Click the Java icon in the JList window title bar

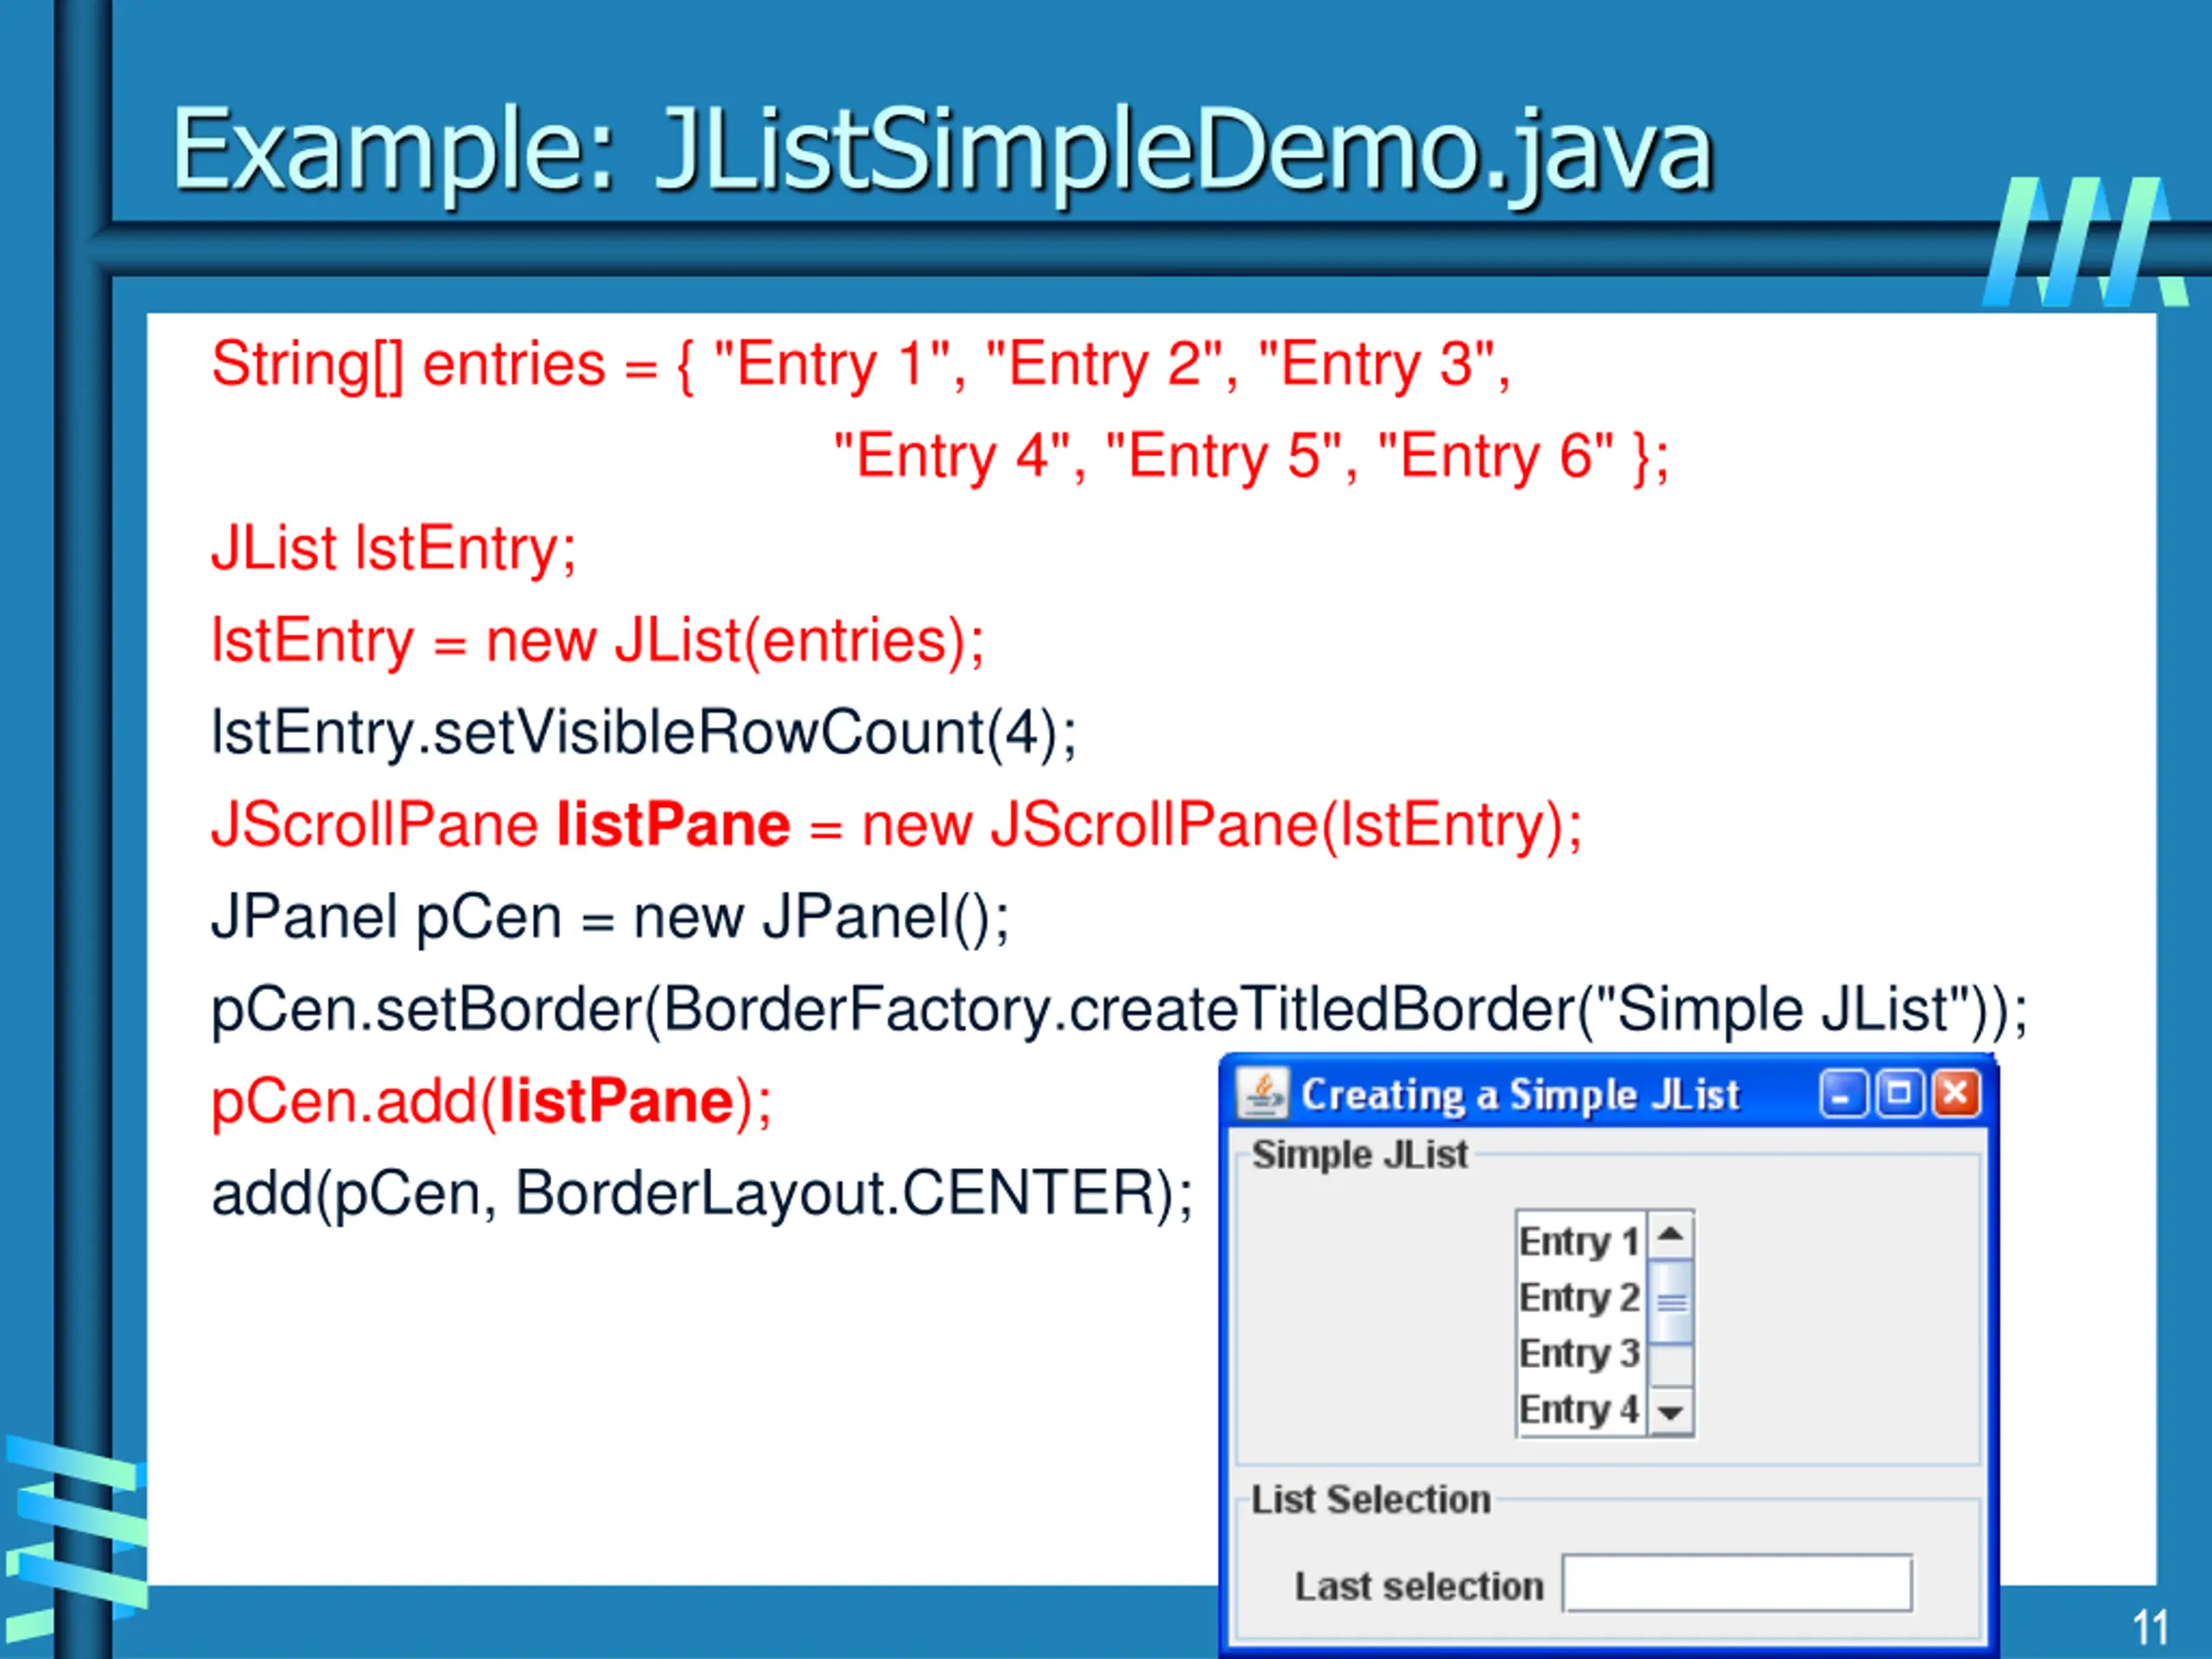pyautogui.click(x=1262, y=1093)
